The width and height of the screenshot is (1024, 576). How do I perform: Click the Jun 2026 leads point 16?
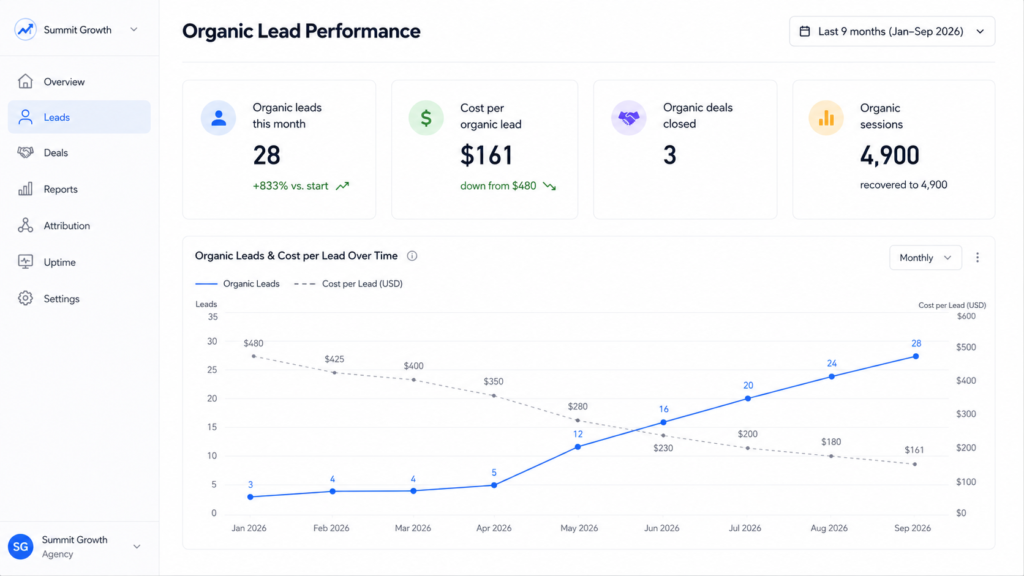(x=664, y=423)
